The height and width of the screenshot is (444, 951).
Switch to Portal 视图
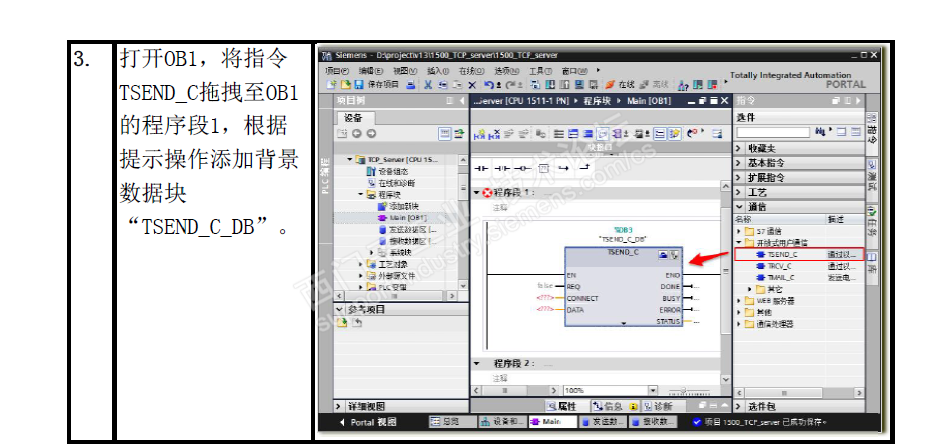(368, 422)
